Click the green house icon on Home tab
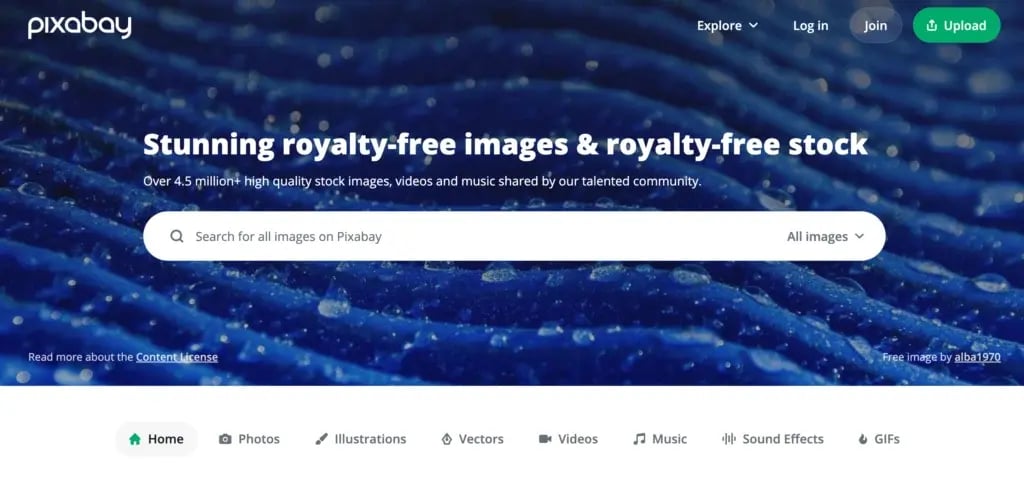Image resolution: width=1024 pixels, height=477 pixels. pyautogui.click(x=135, y=439)
